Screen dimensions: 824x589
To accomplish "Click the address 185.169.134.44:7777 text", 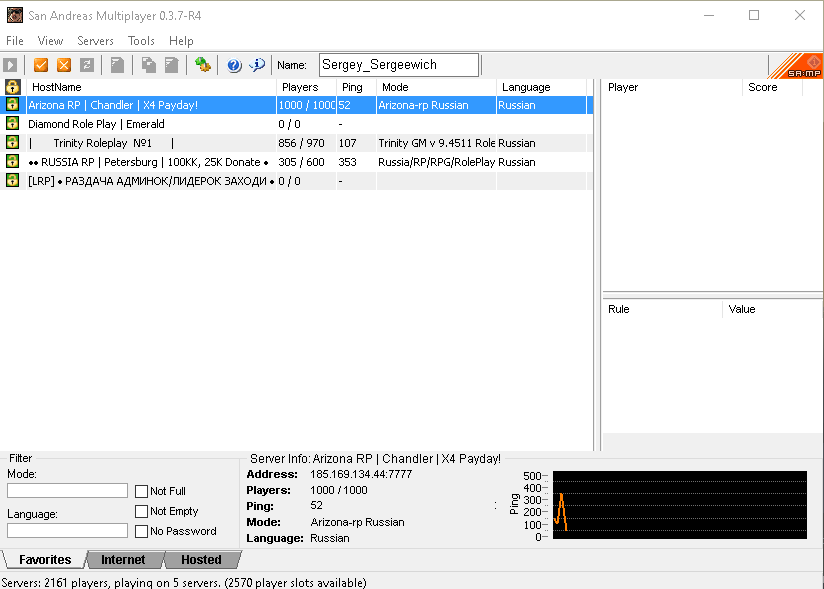I will pos(361,474).
